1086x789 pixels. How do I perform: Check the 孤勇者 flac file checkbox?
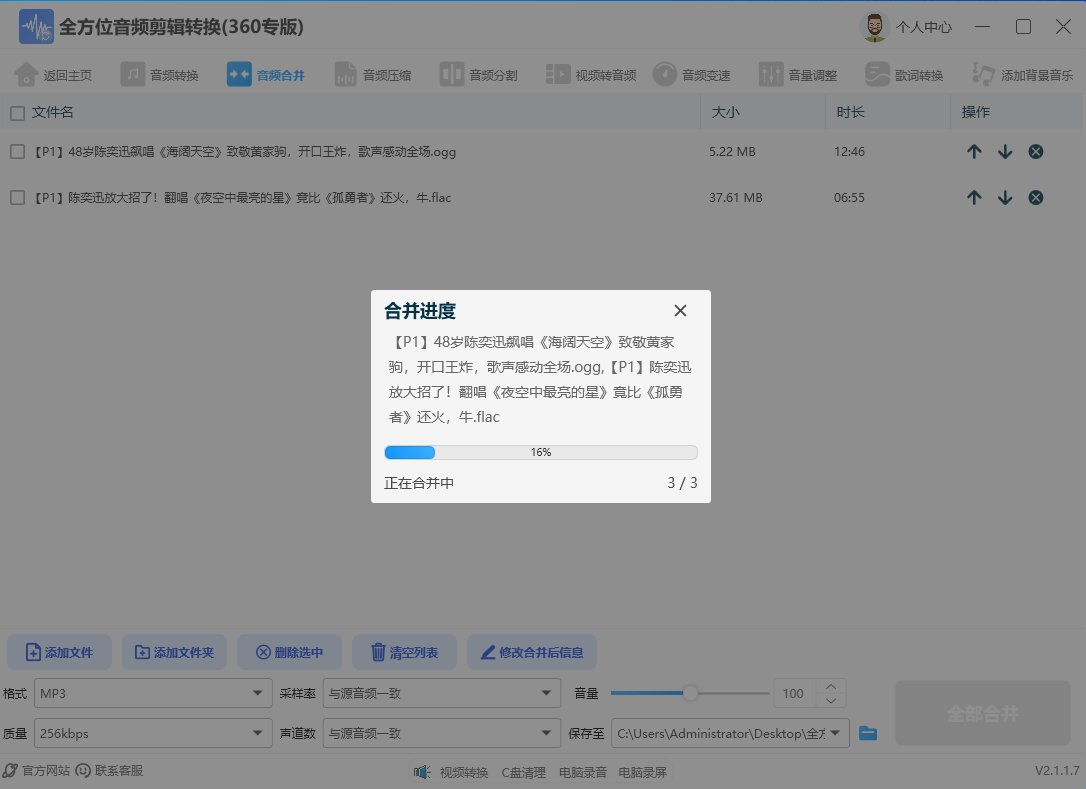(17, 197)
